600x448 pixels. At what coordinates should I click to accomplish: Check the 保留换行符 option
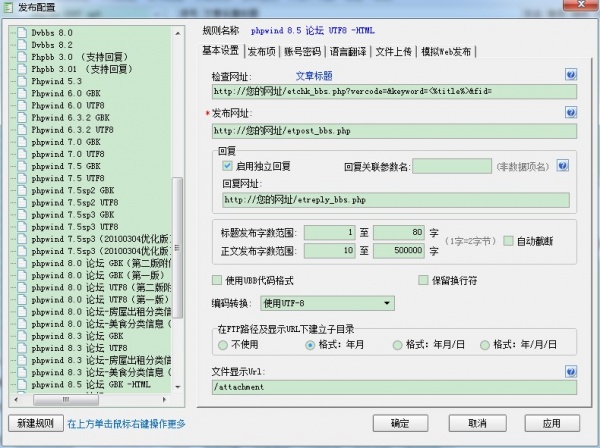(423, 280)
